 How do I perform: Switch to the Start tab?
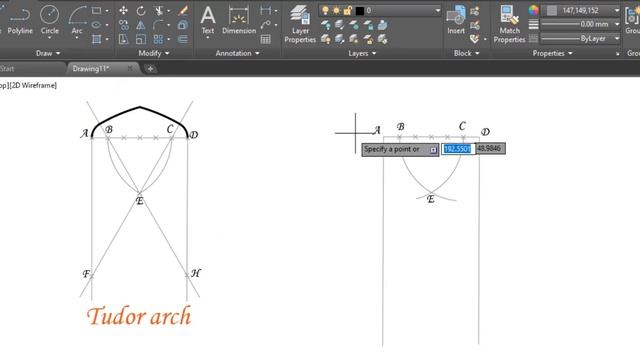(x=7, y=69)
